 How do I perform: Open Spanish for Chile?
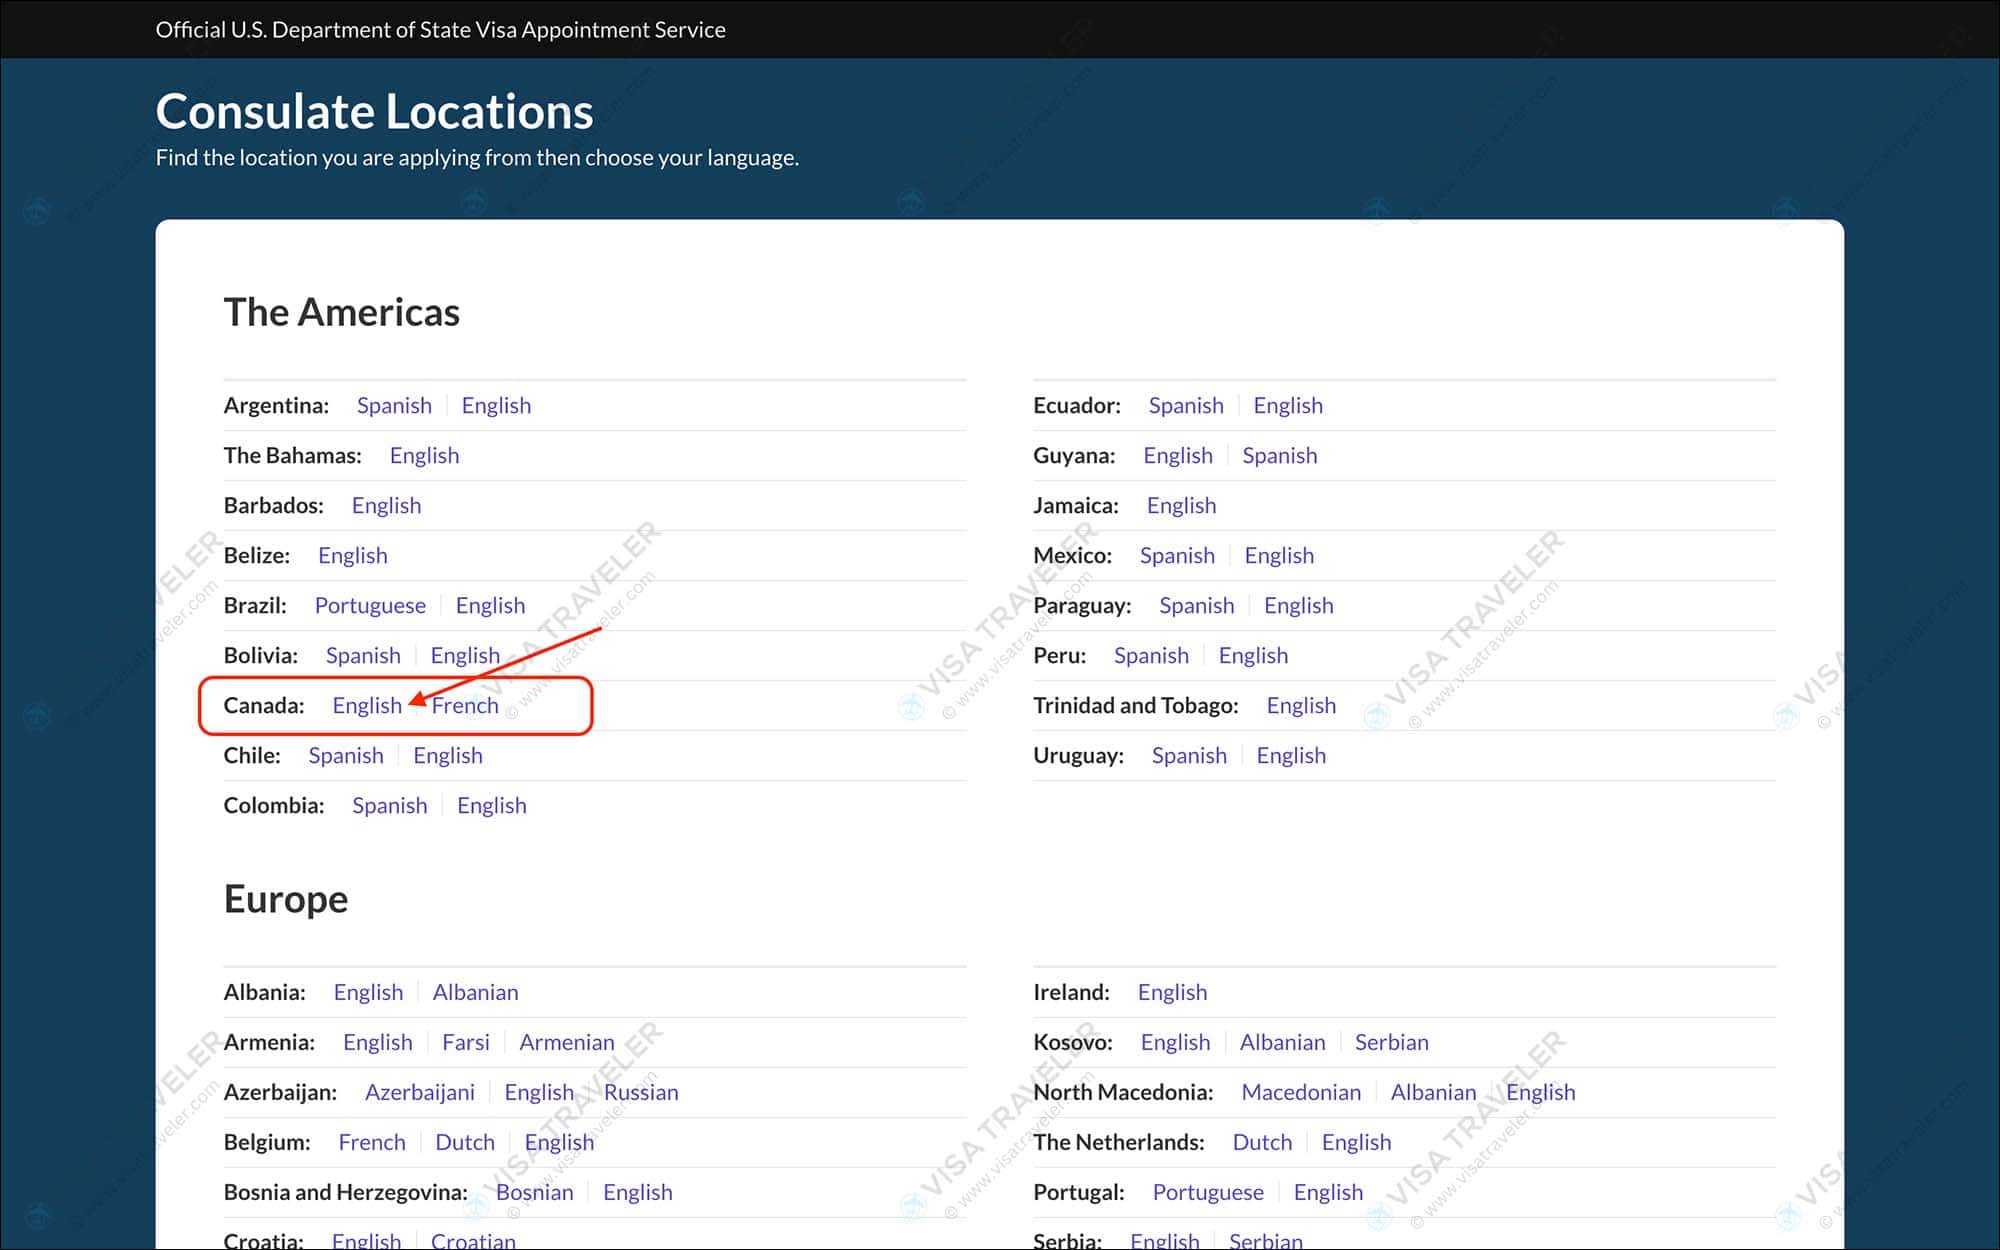click(345, 755)
